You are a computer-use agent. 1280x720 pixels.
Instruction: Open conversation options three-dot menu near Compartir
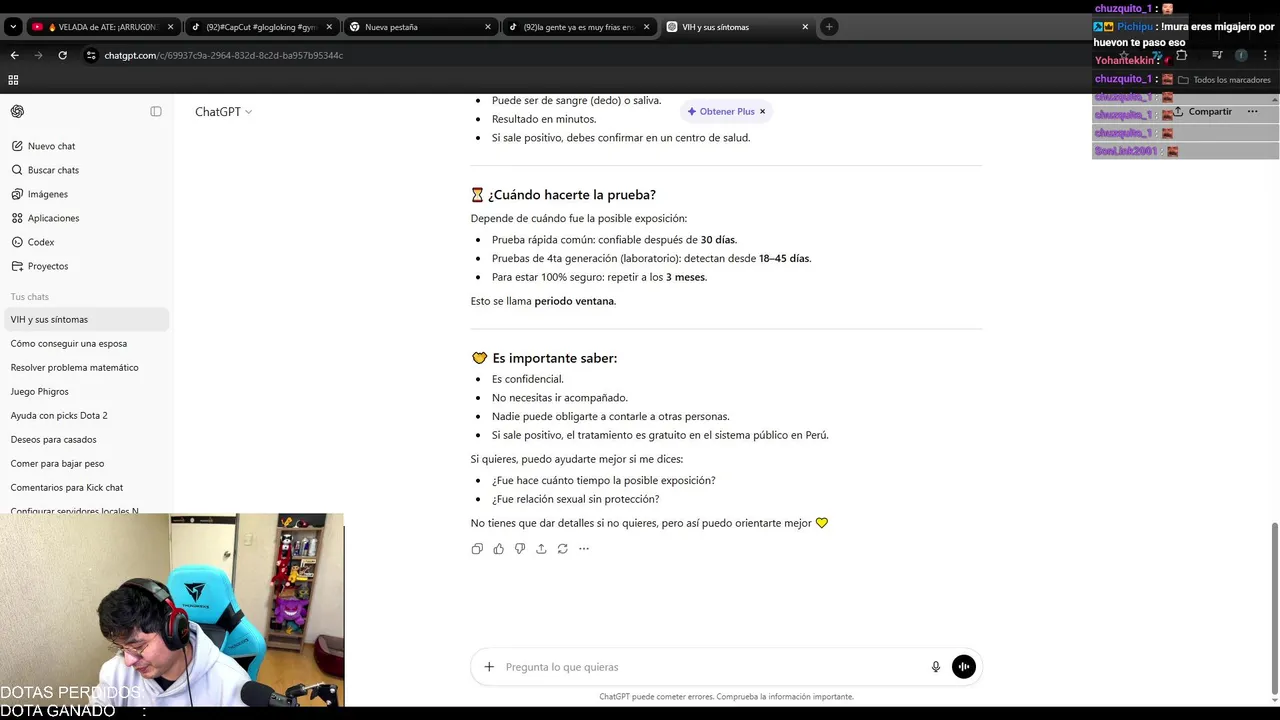coord(1252,112)
